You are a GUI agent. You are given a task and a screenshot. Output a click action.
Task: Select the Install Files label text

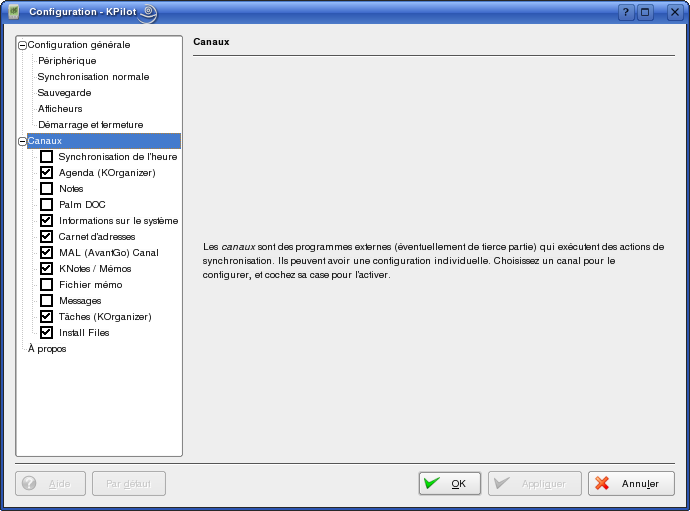pyautogui.click(x=84, y=333)
